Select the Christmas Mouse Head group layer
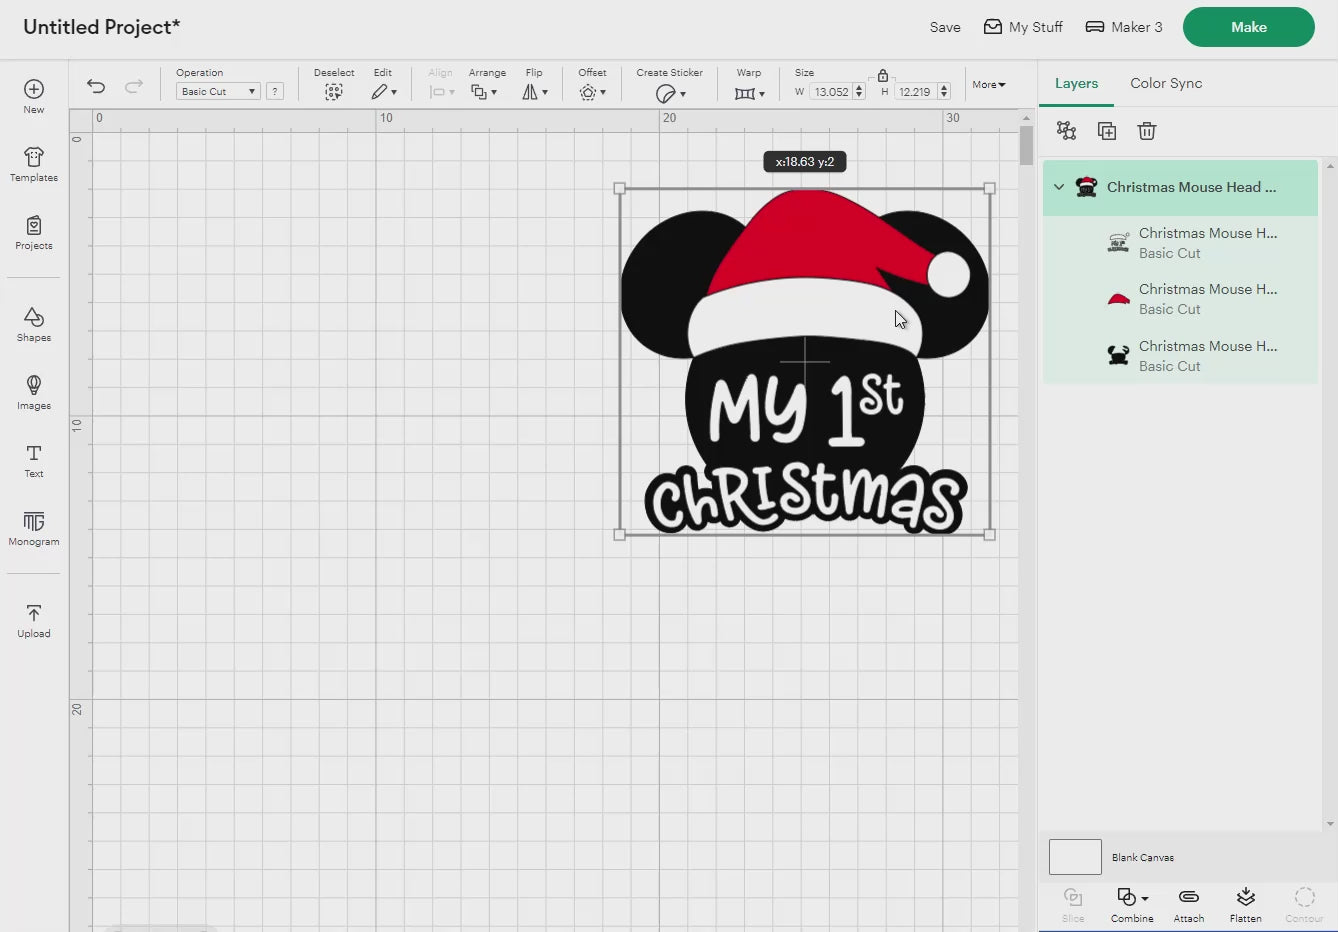The image size is (1338, 932). (x=1180, y=187)
